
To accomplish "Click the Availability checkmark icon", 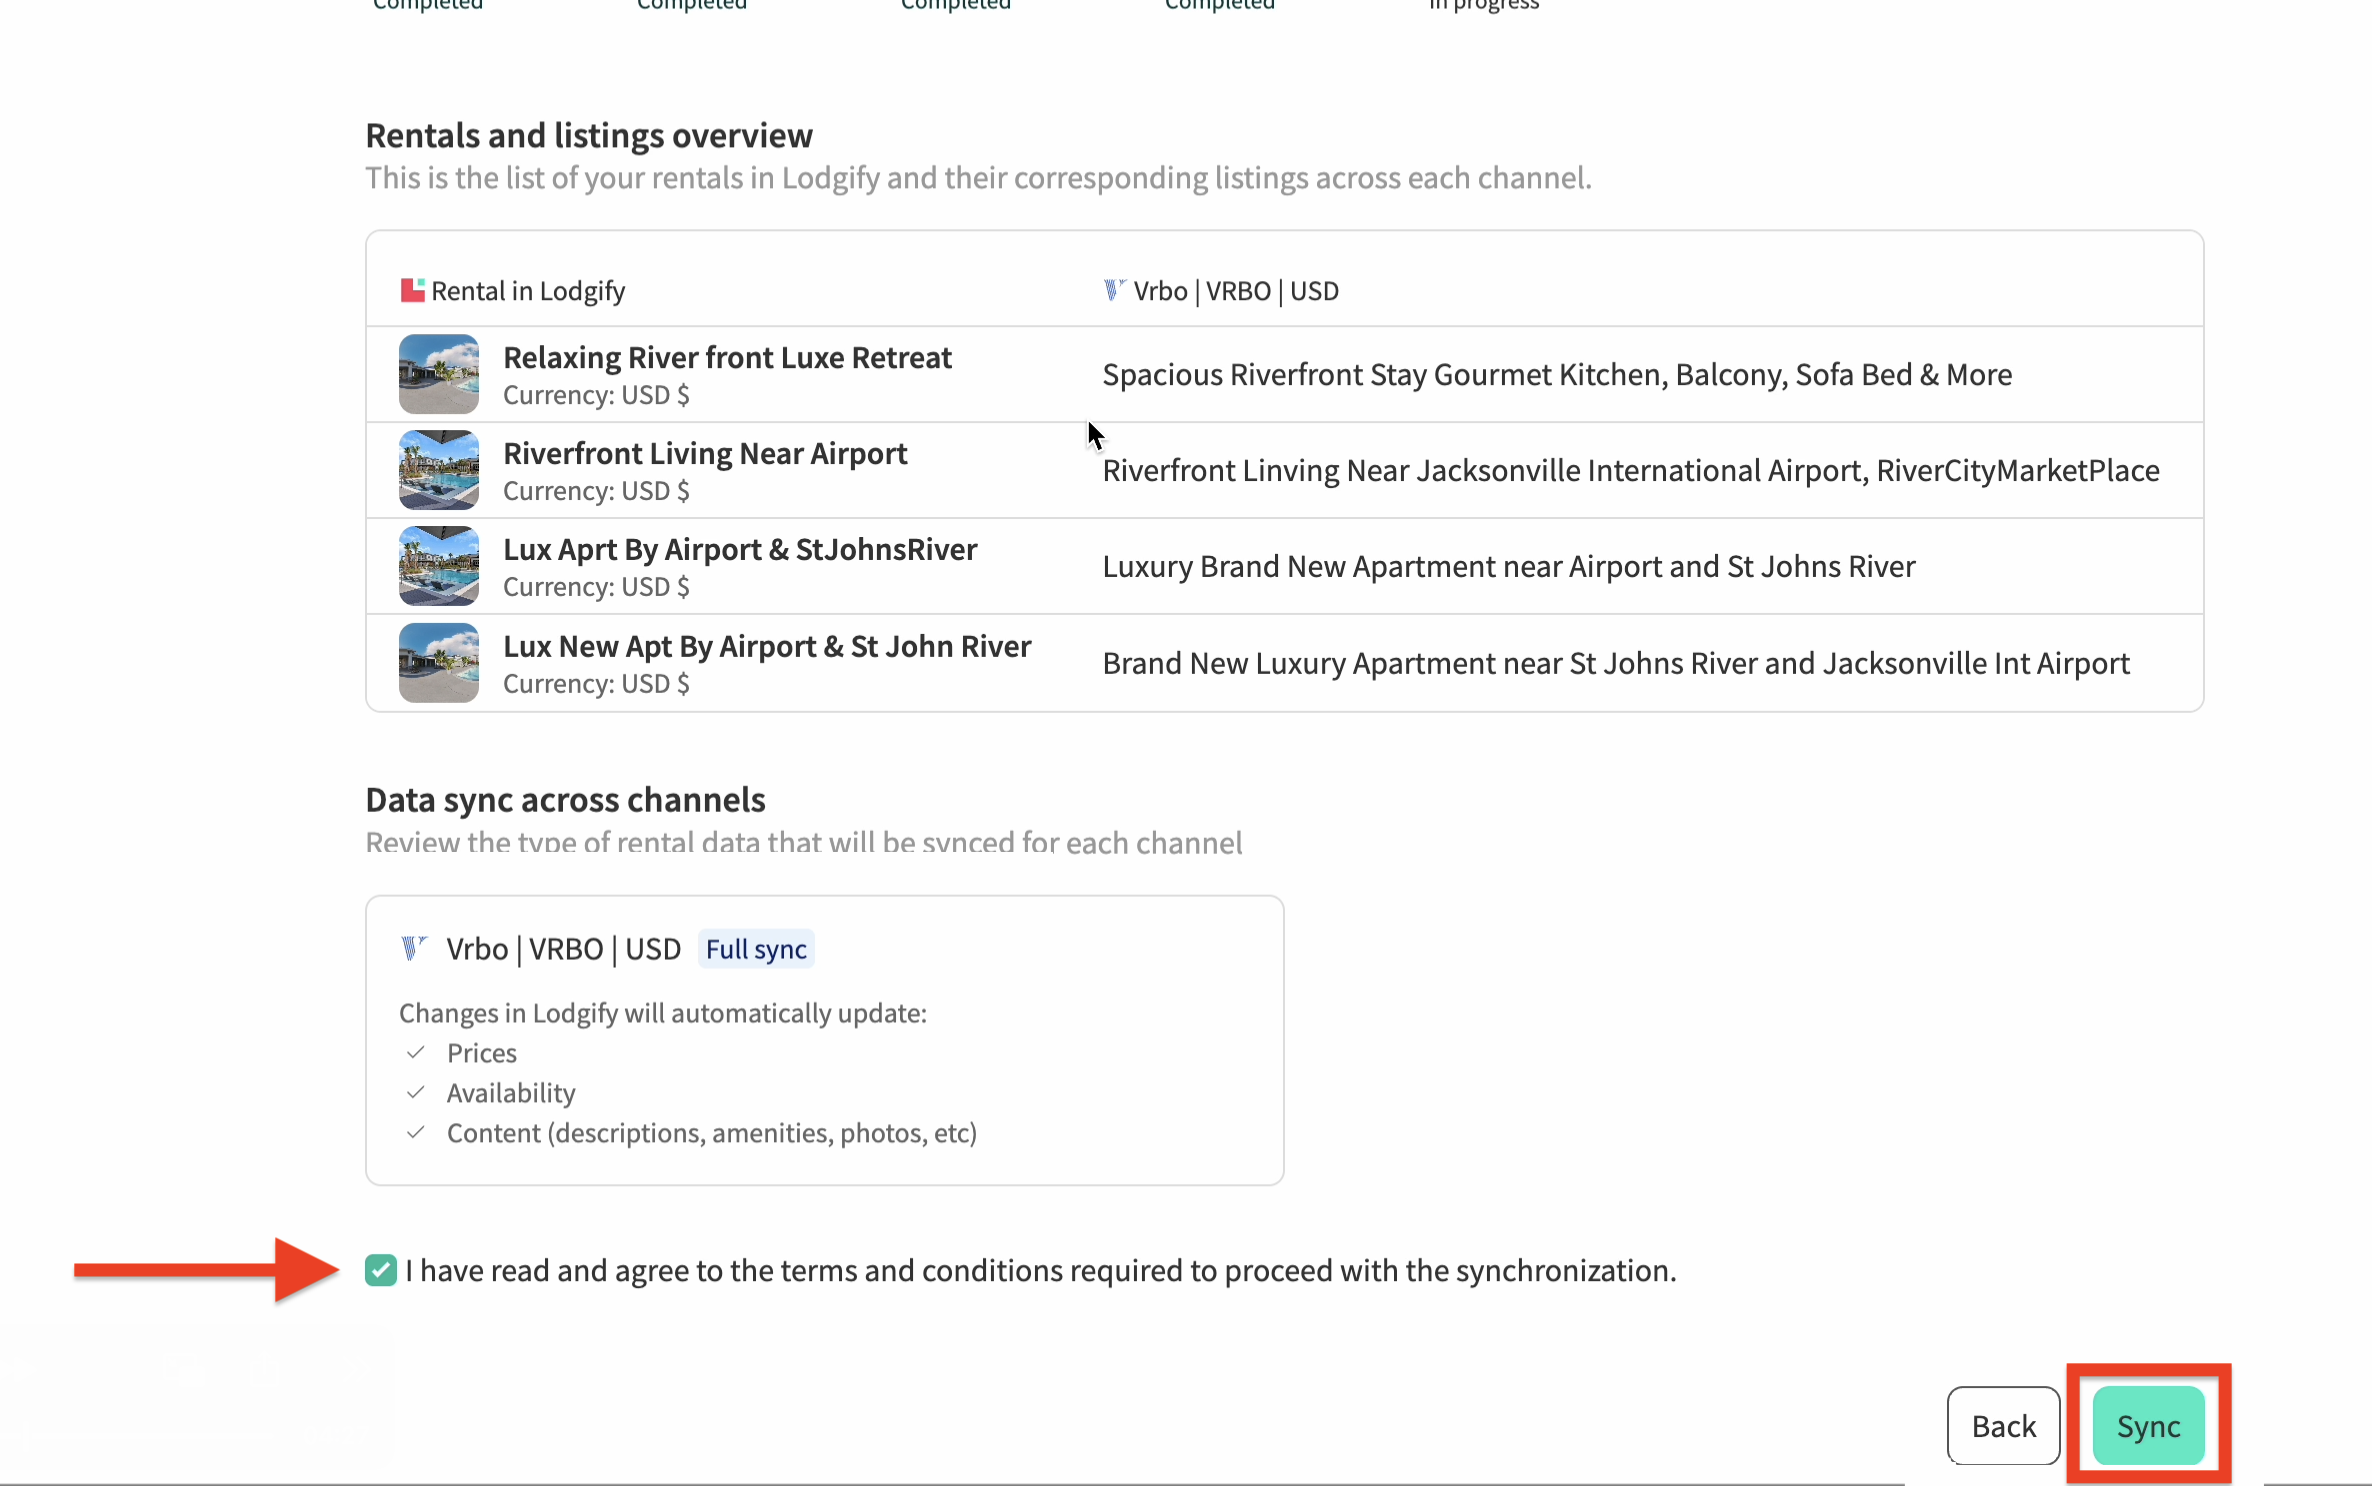I will click(416, 1092).
